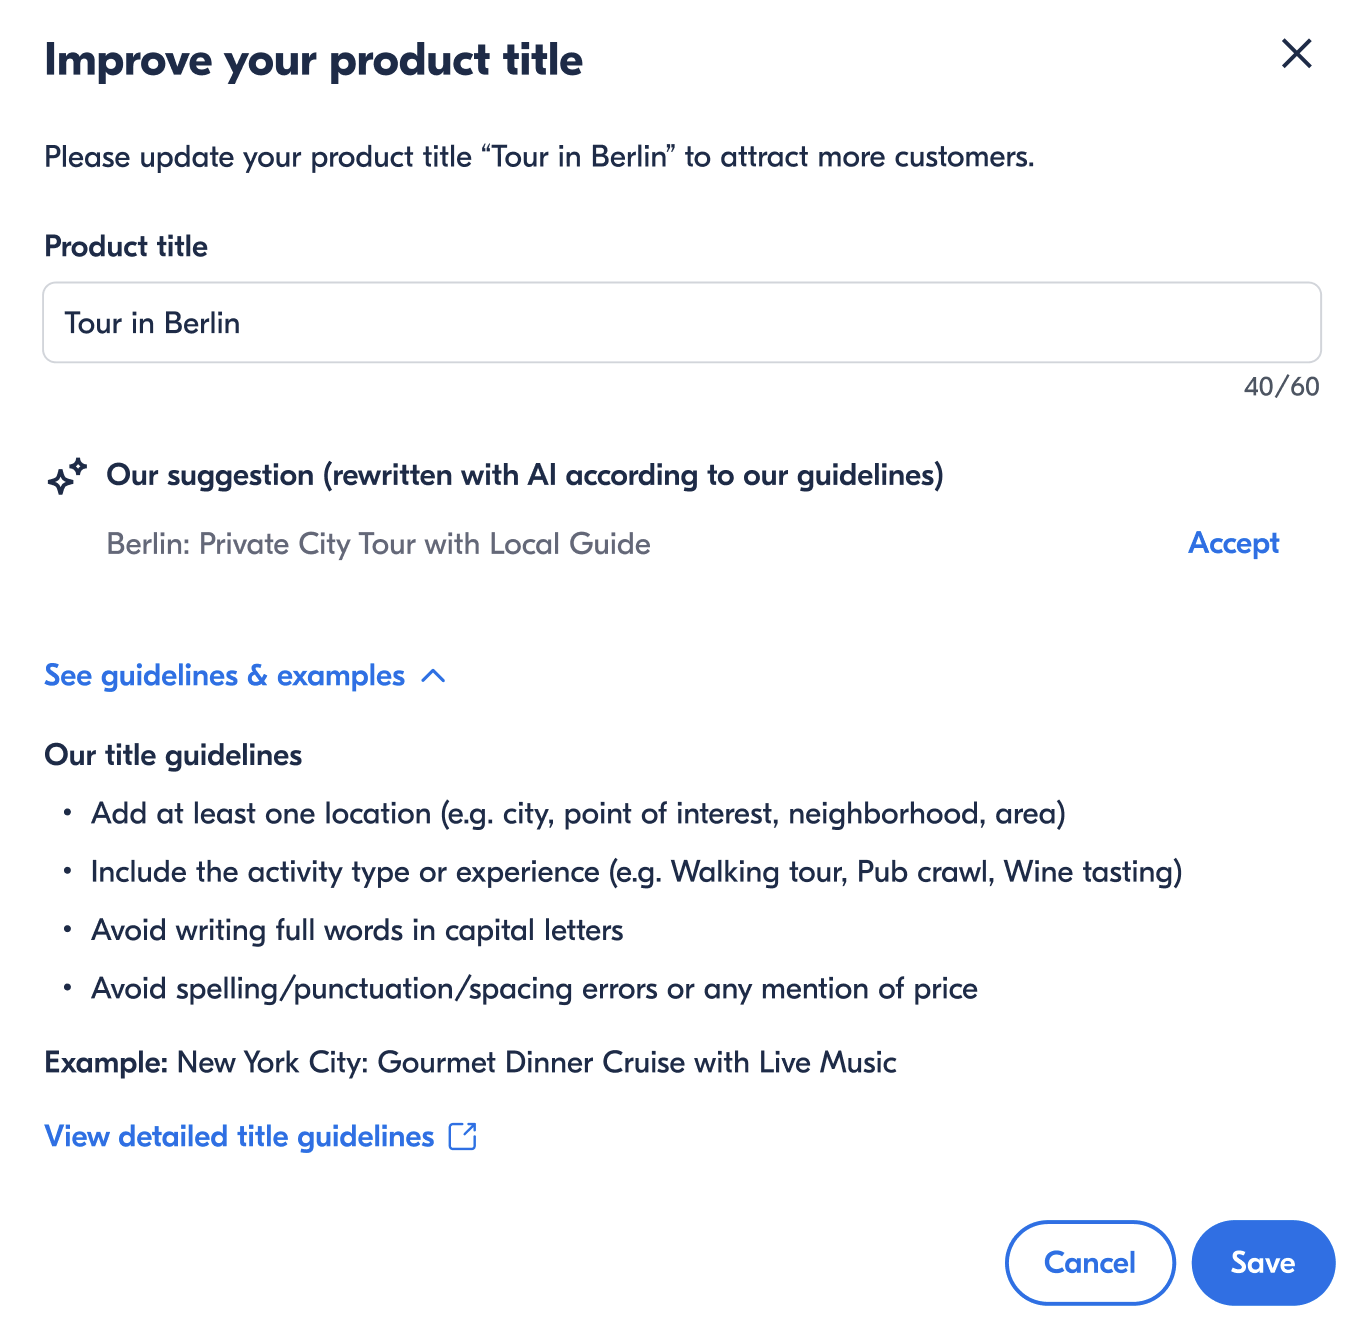Select the suggested title text about Private City Tour
This screenshot has height=1338, width=1364.
378,544
